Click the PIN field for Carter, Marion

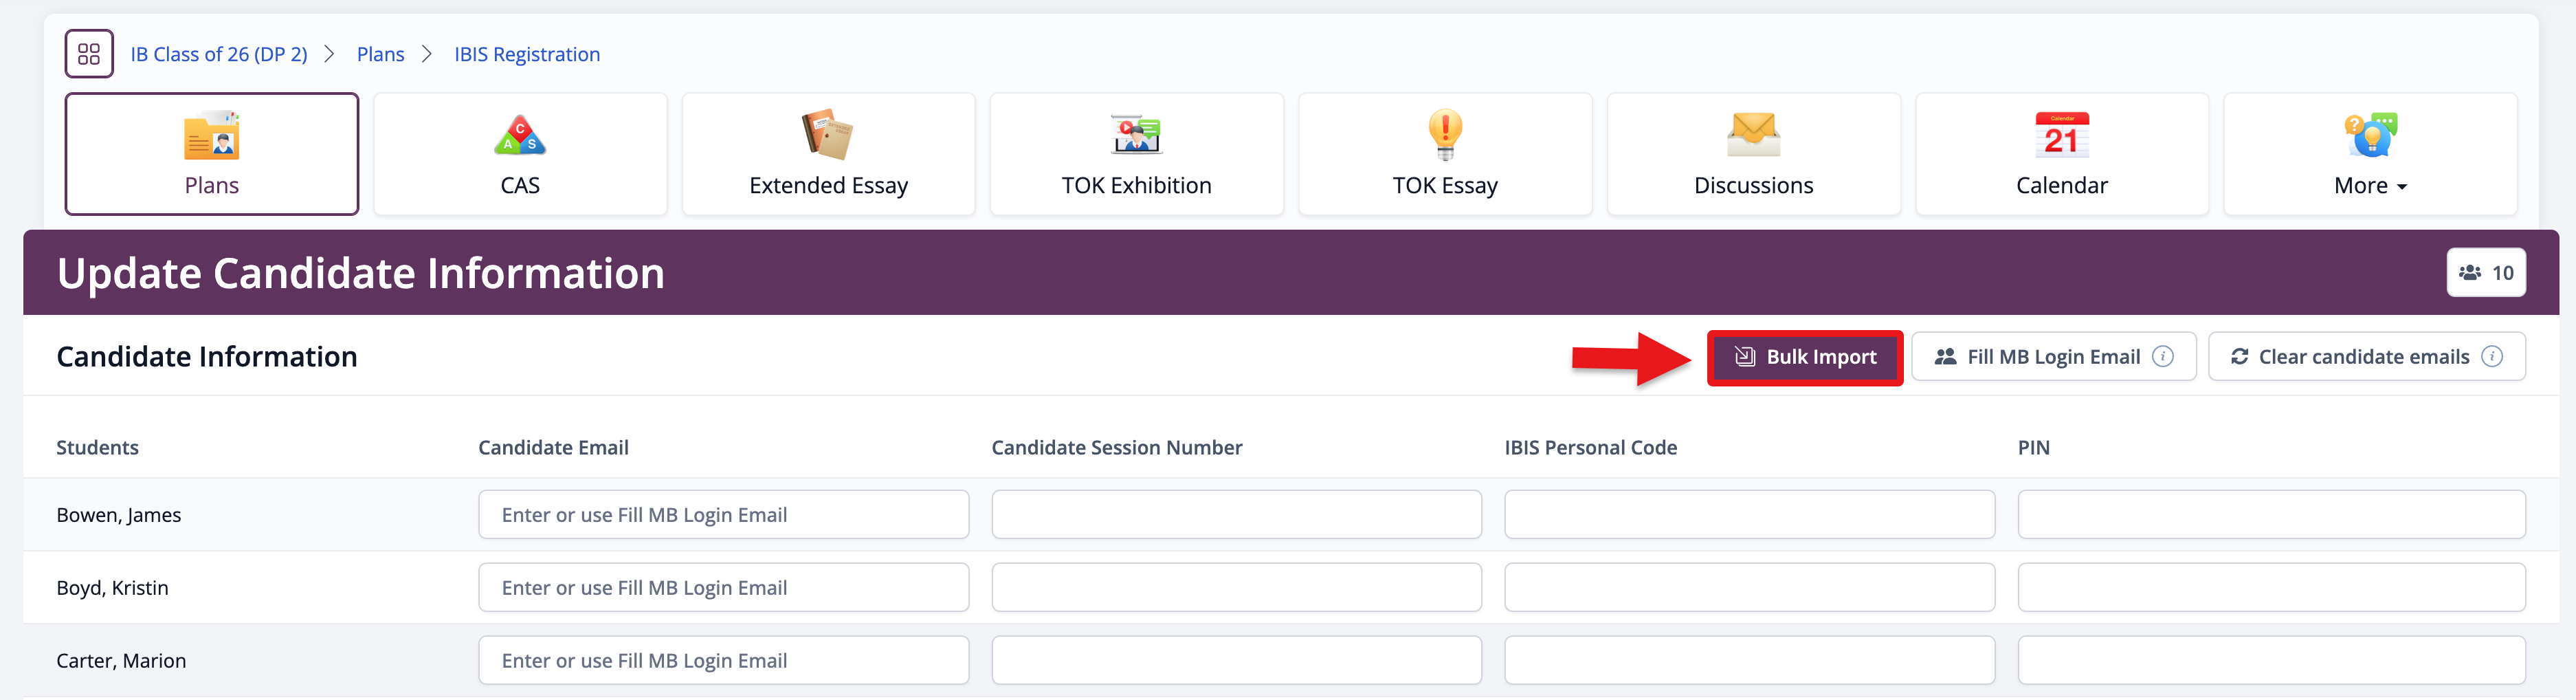pyautogui.click(x=2271, y=661)
